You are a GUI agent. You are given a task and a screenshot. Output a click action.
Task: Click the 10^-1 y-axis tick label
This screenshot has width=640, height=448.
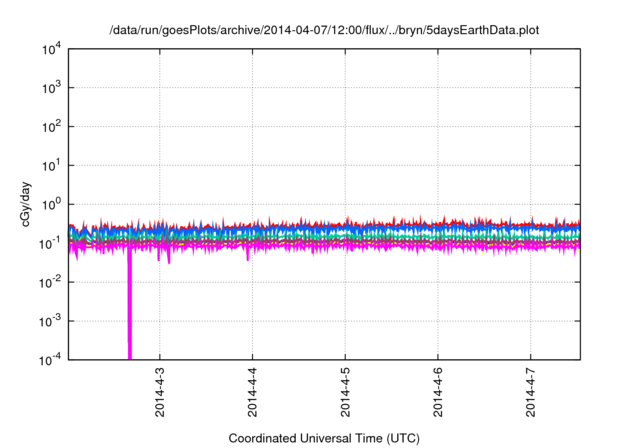(x=50, y=243)
